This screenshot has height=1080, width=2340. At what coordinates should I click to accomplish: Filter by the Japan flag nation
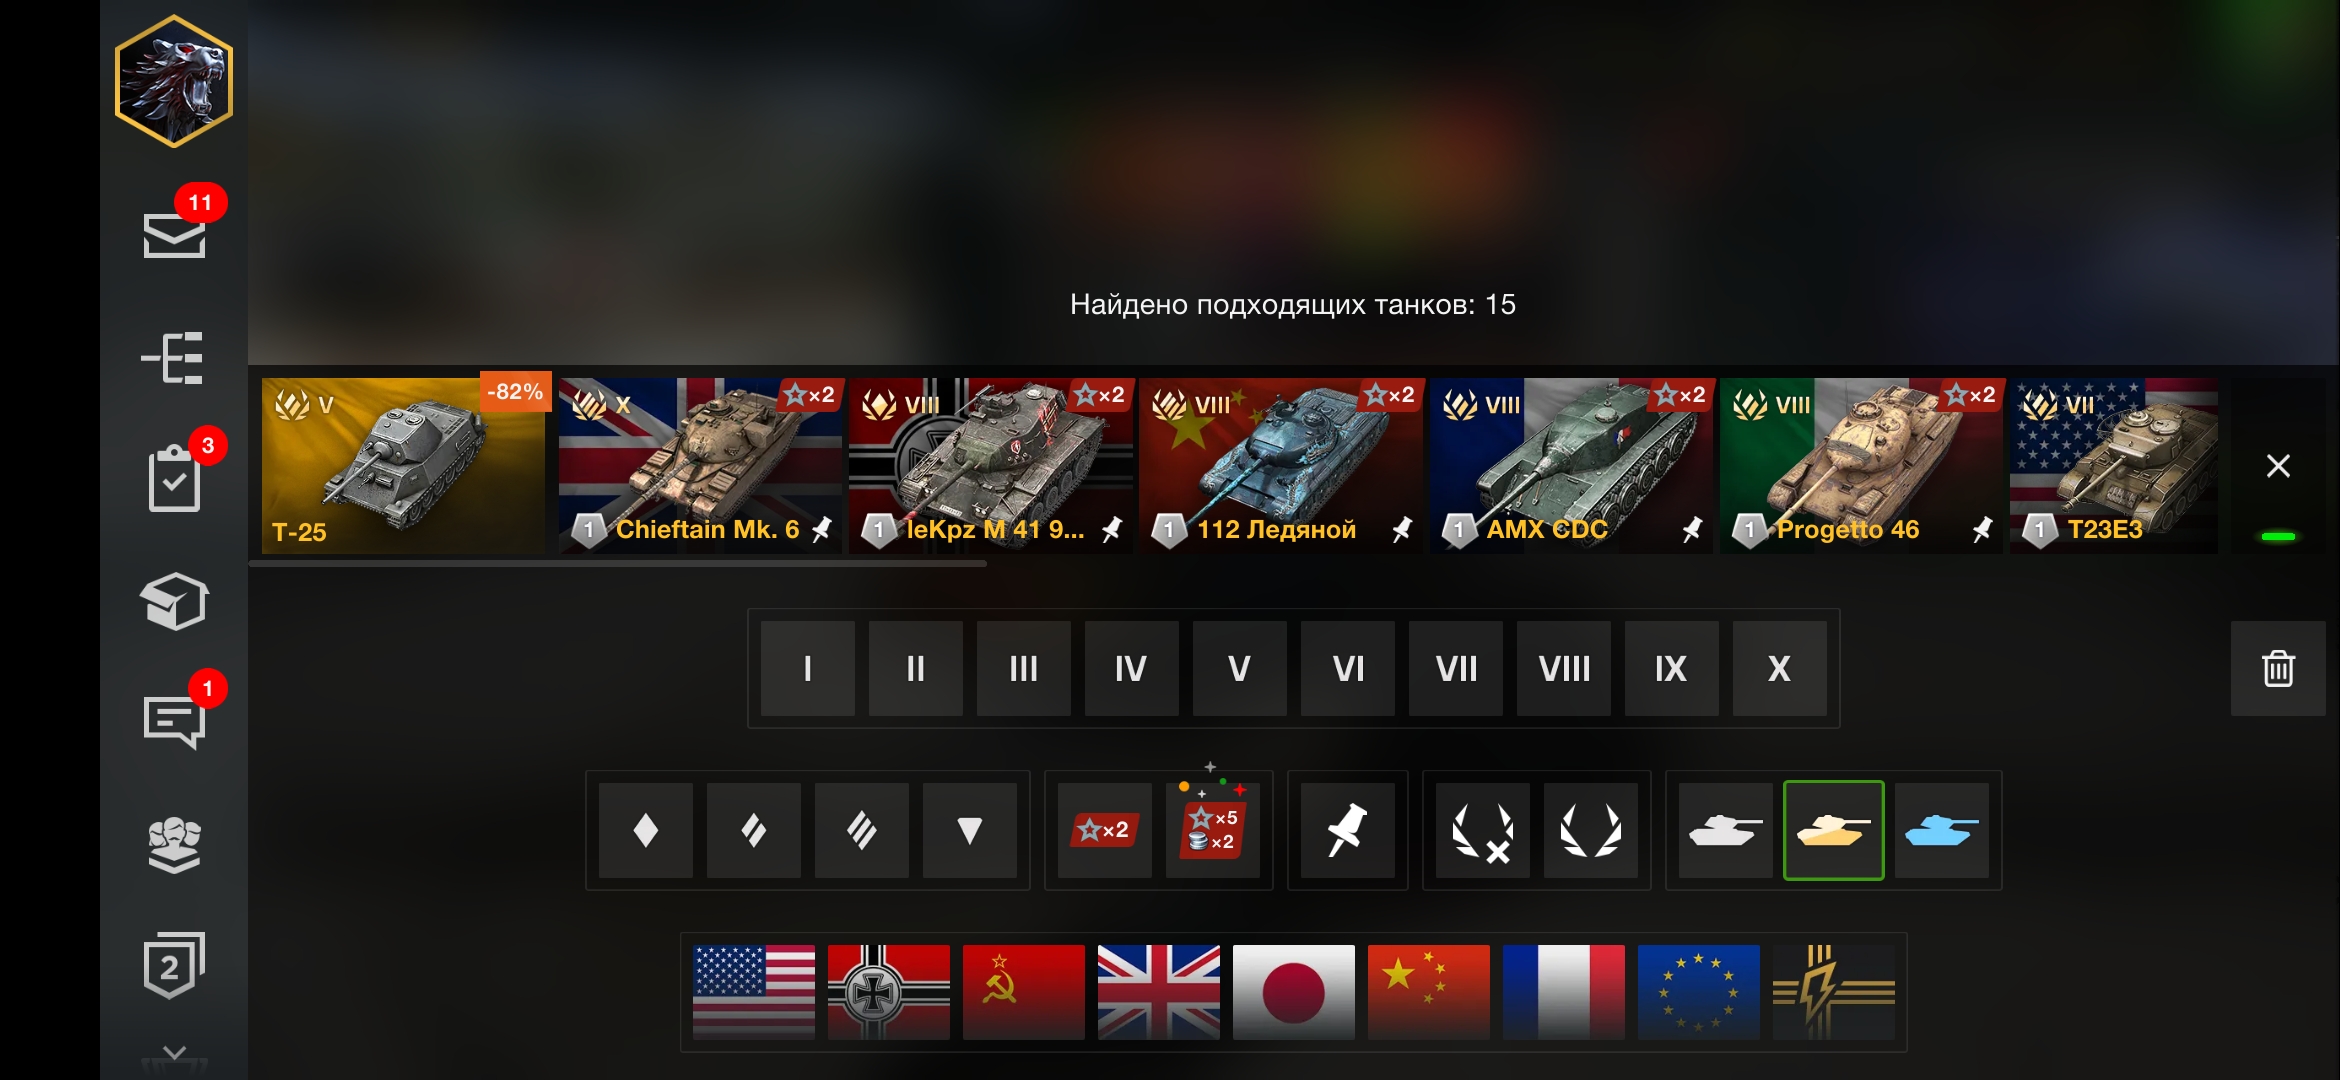click(x=1293, y=992)
